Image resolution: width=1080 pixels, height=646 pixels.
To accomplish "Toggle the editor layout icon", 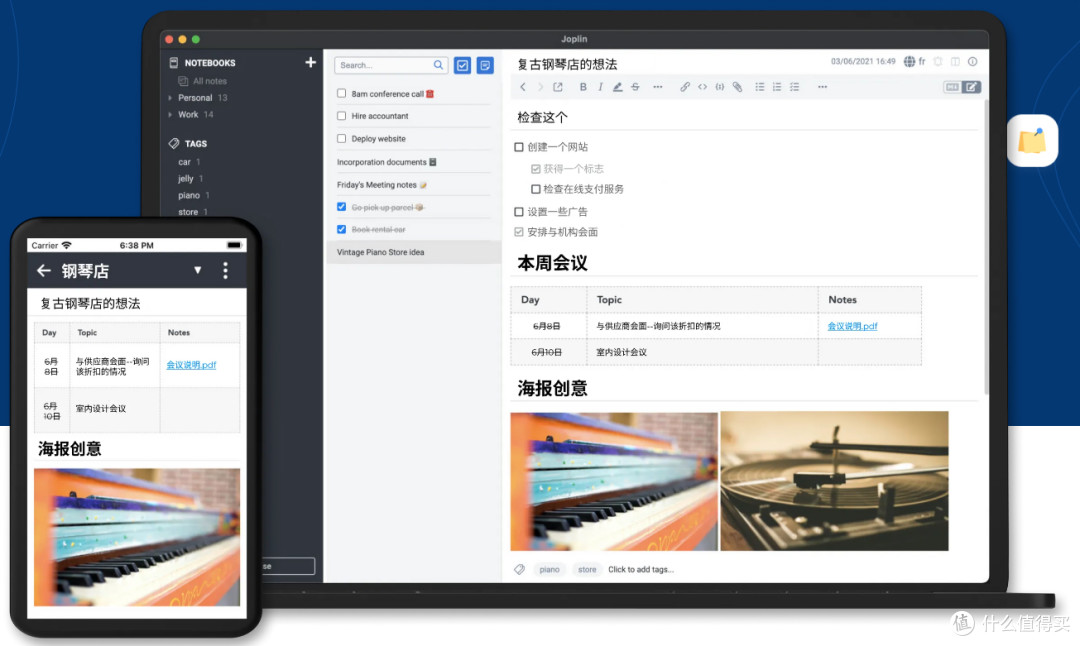I will click(x=955, y=61).
